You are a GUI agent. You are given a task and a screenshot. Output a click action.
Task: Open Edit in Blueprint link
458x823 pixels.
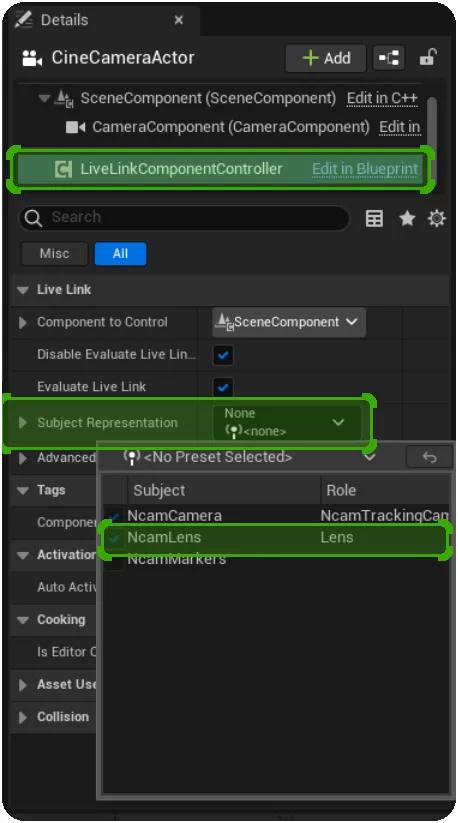(365, 169)
